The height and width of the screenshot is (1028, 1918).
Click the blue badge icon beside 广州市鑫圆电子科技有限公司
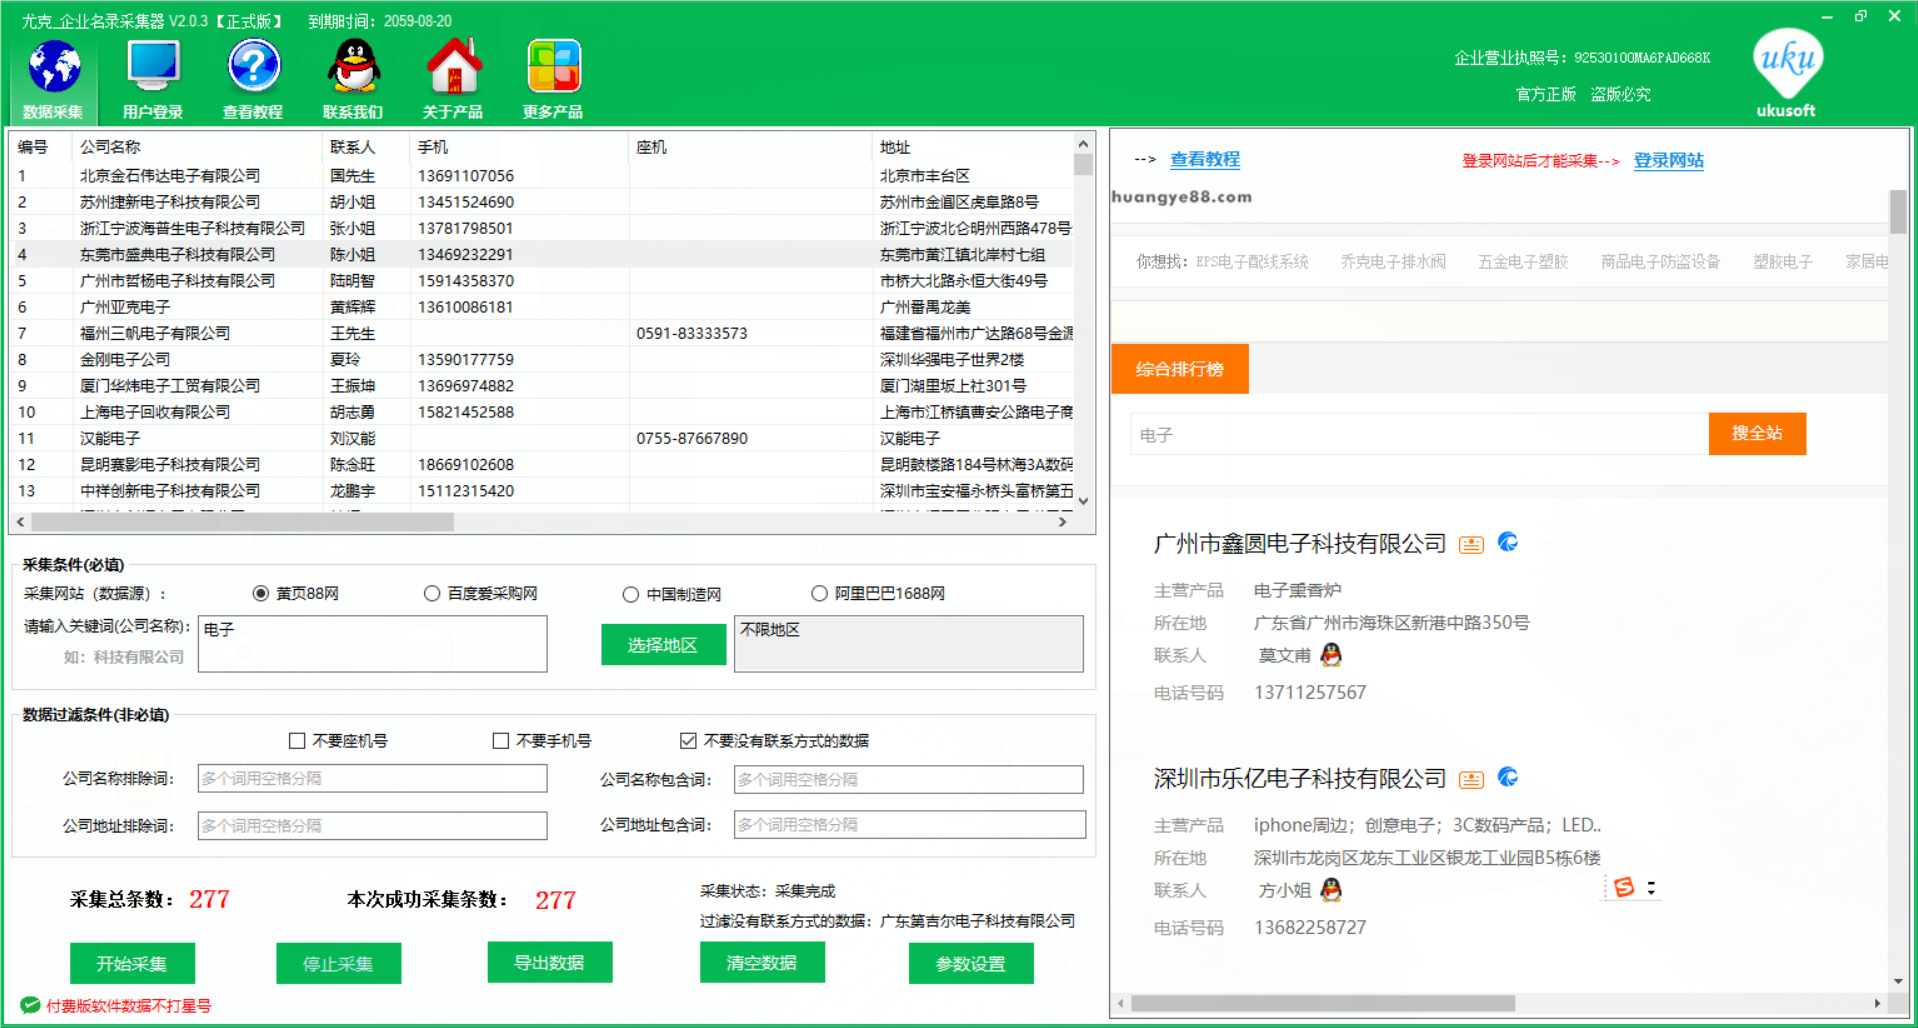pos(1508,542)
